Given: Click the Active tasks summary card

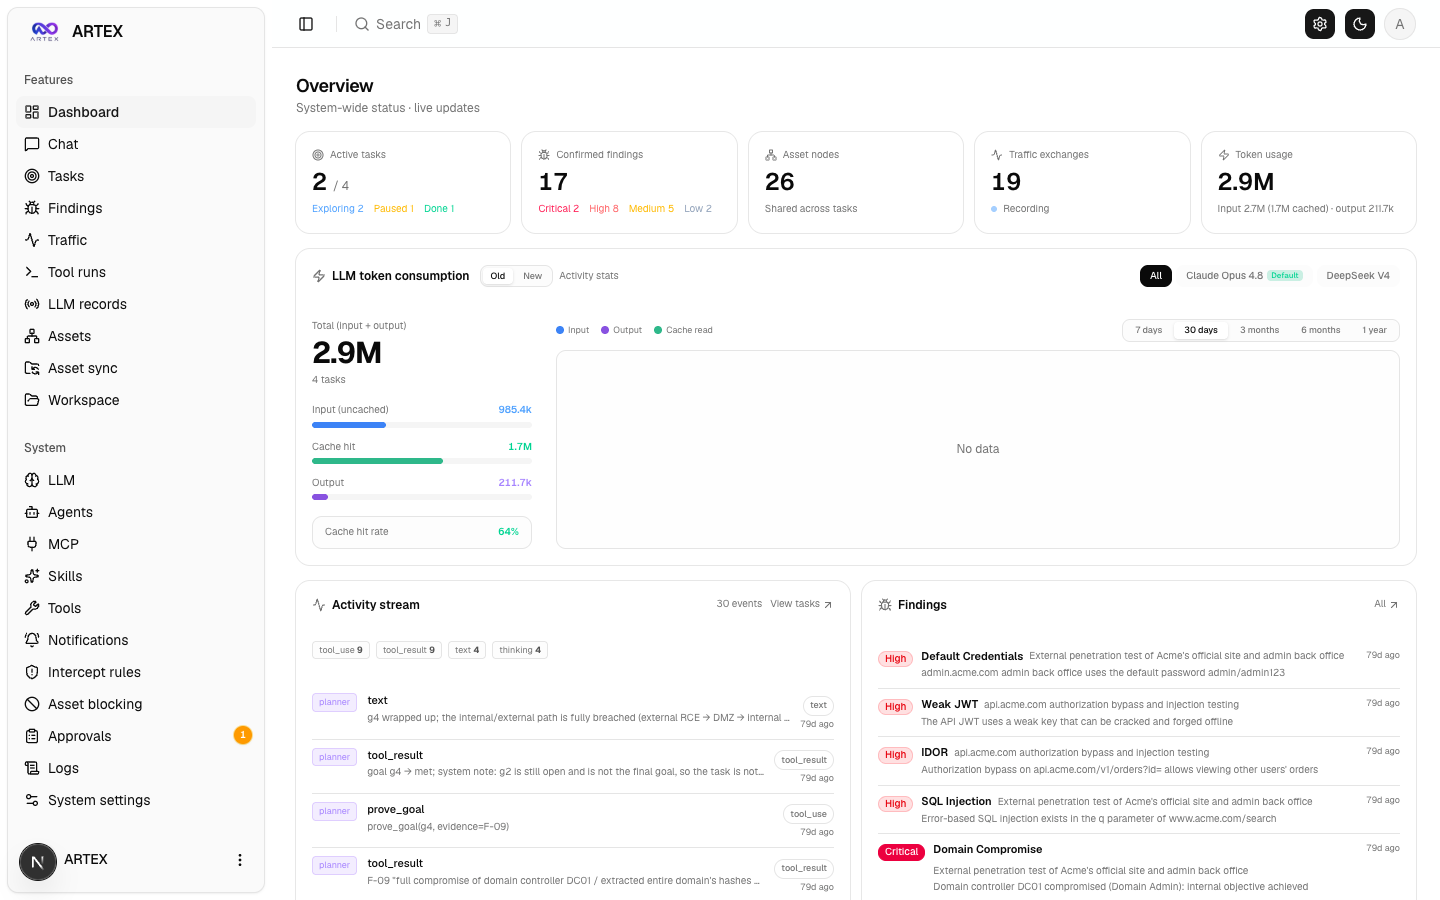Looking at the screenshot, I should (403, 182).
